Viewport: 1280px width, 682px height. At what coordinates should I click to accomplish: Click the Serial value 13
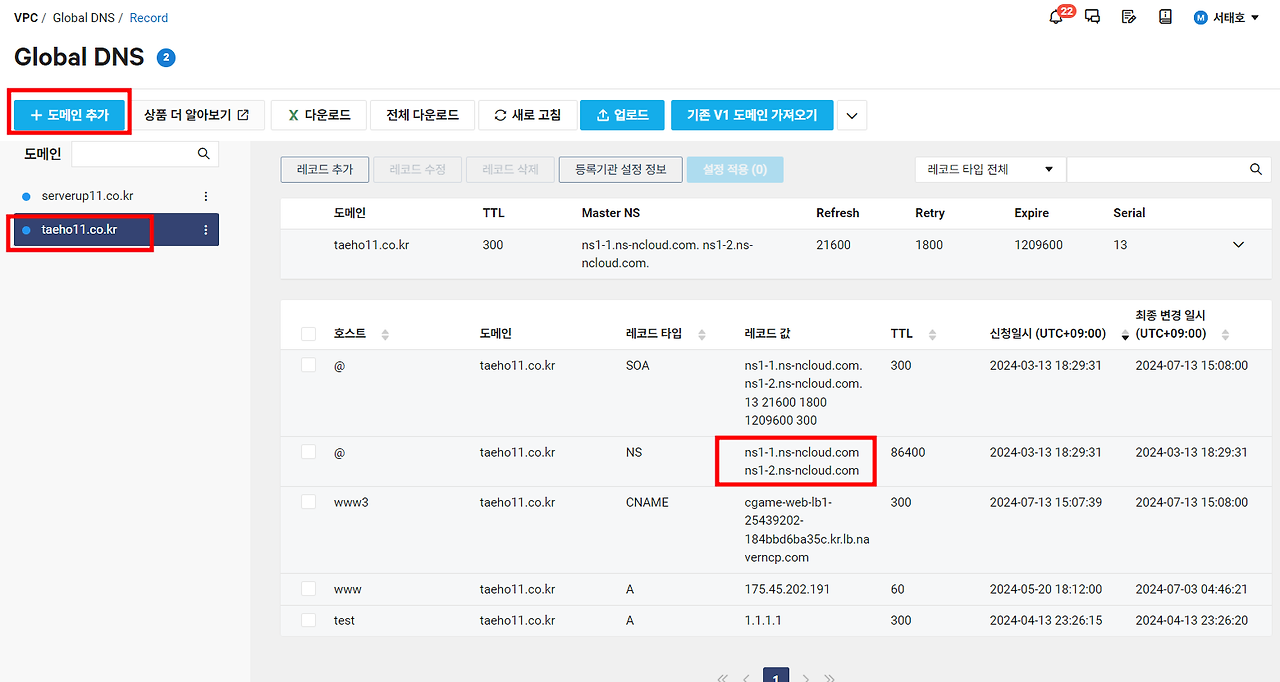coord(1120,245)
